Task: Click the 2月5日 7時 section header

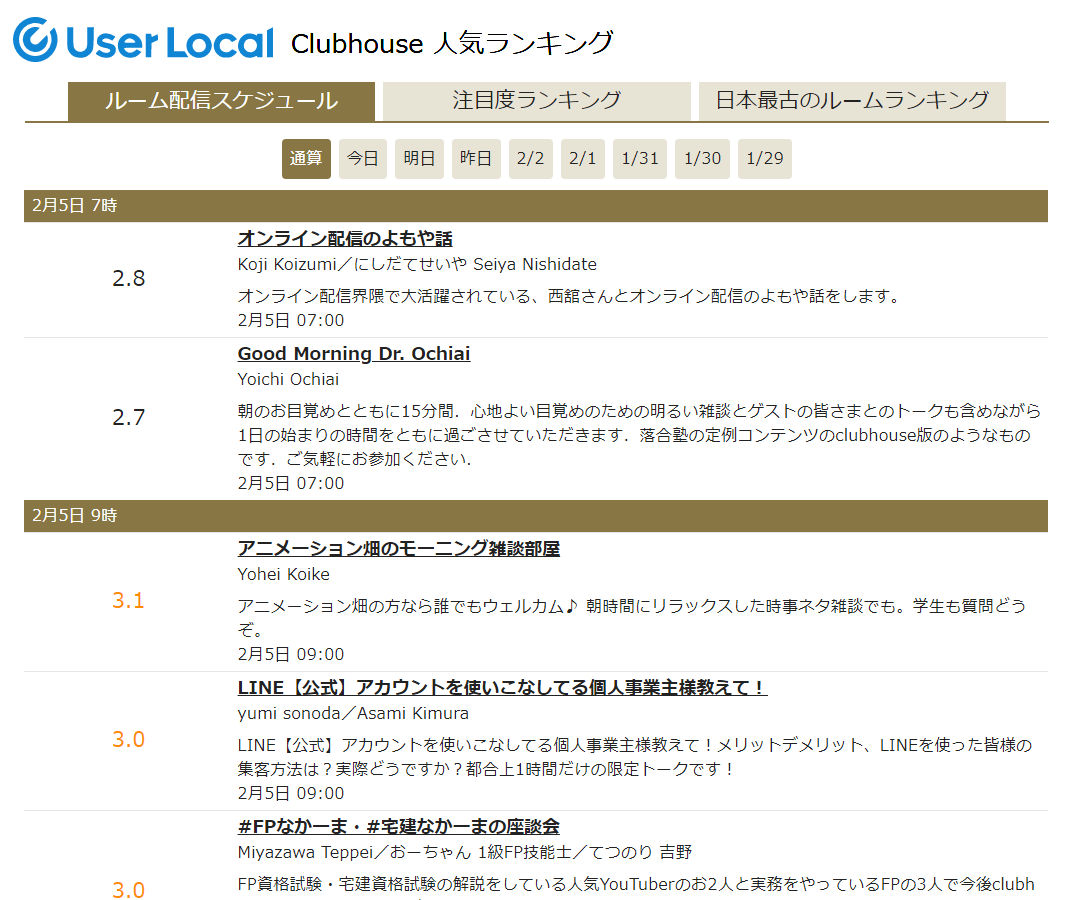Action: tap(536, 206)
